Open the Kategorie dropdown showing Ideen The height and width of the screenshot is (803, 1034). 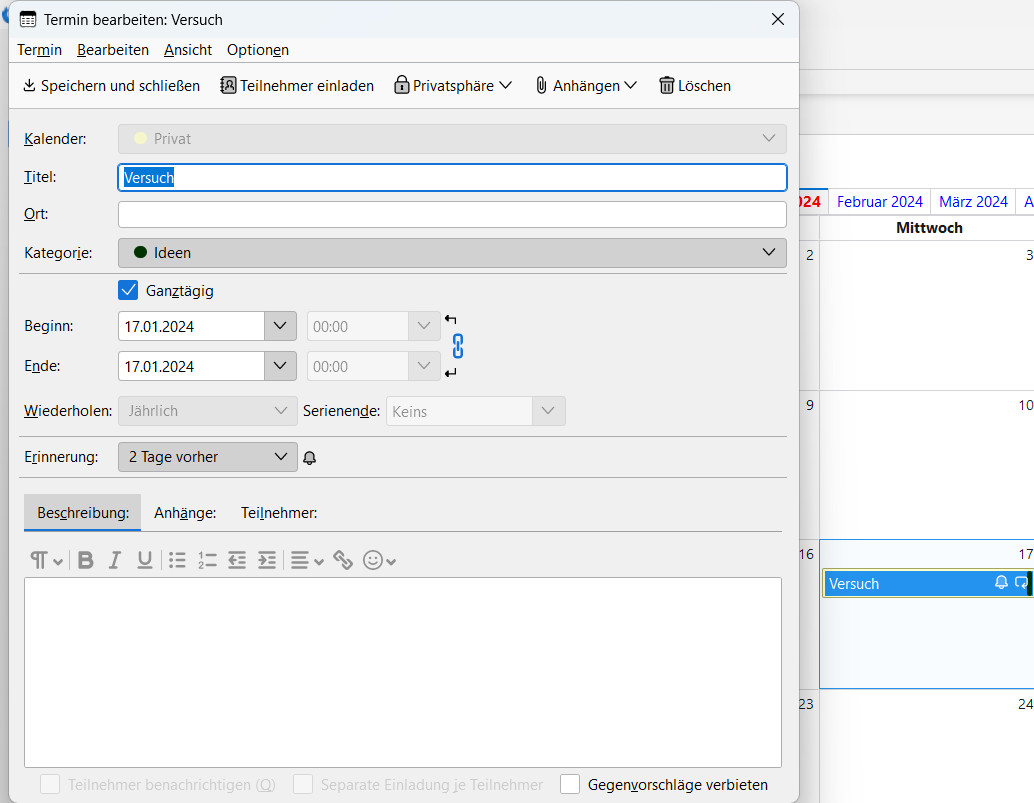click(452, 253)
